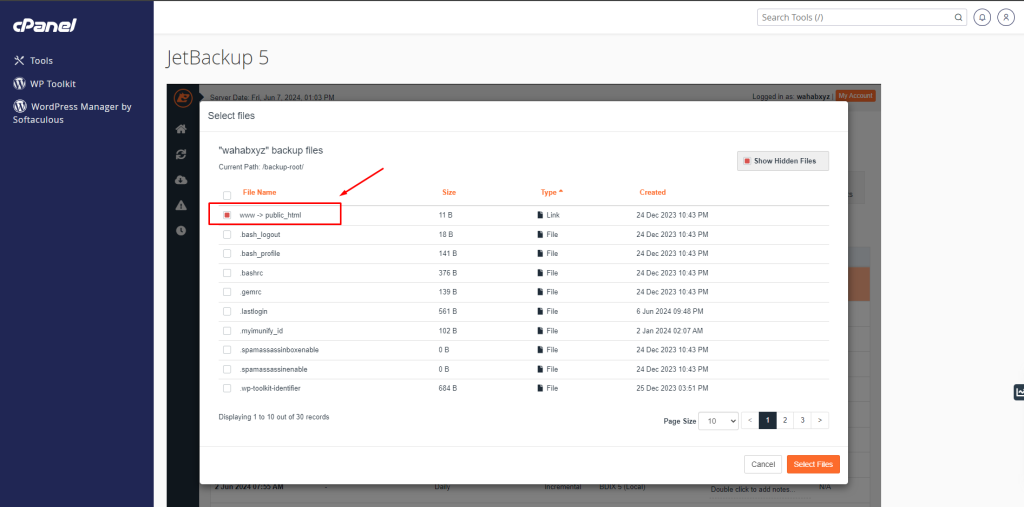Viewport: 1024px width, 507px height.
Task: Check the .bash_logout file checkbox
Action: [x=227, y=234]
